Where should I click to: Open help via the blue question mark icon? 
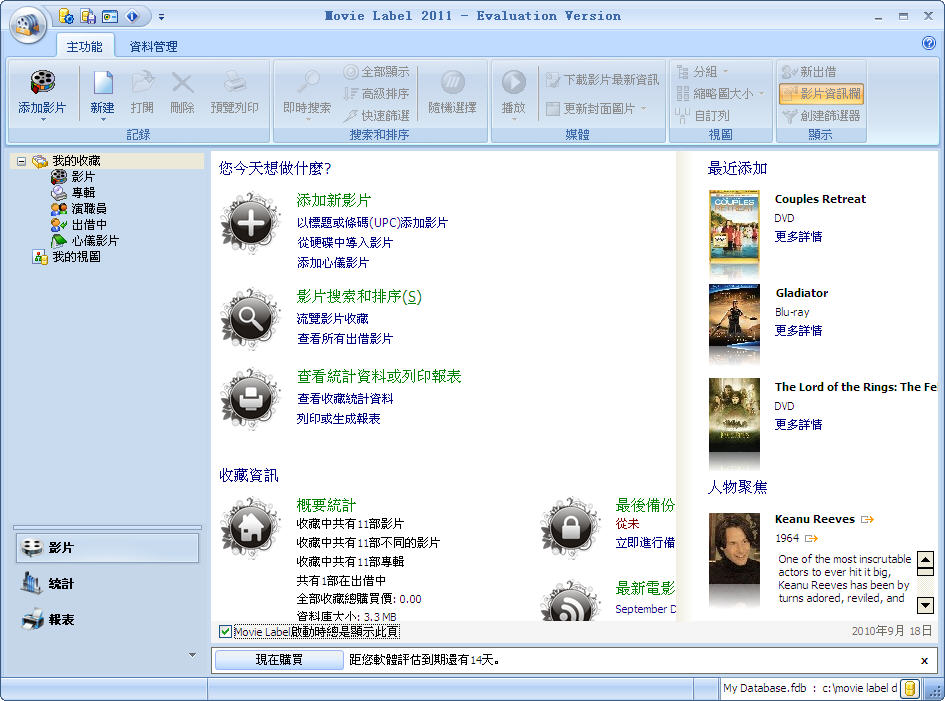point(928,43)
